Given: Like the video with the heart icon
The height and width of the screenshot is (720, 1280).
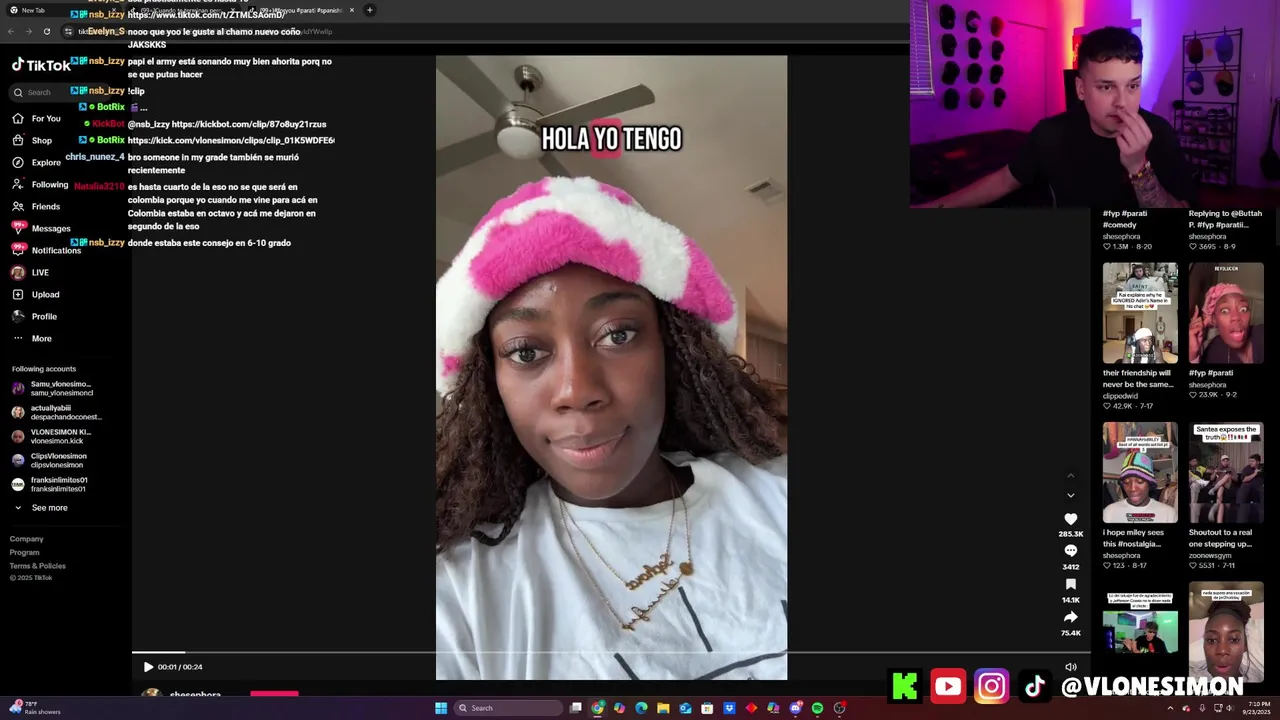Looking at the screenshot, I should (x=1071, y=519).
